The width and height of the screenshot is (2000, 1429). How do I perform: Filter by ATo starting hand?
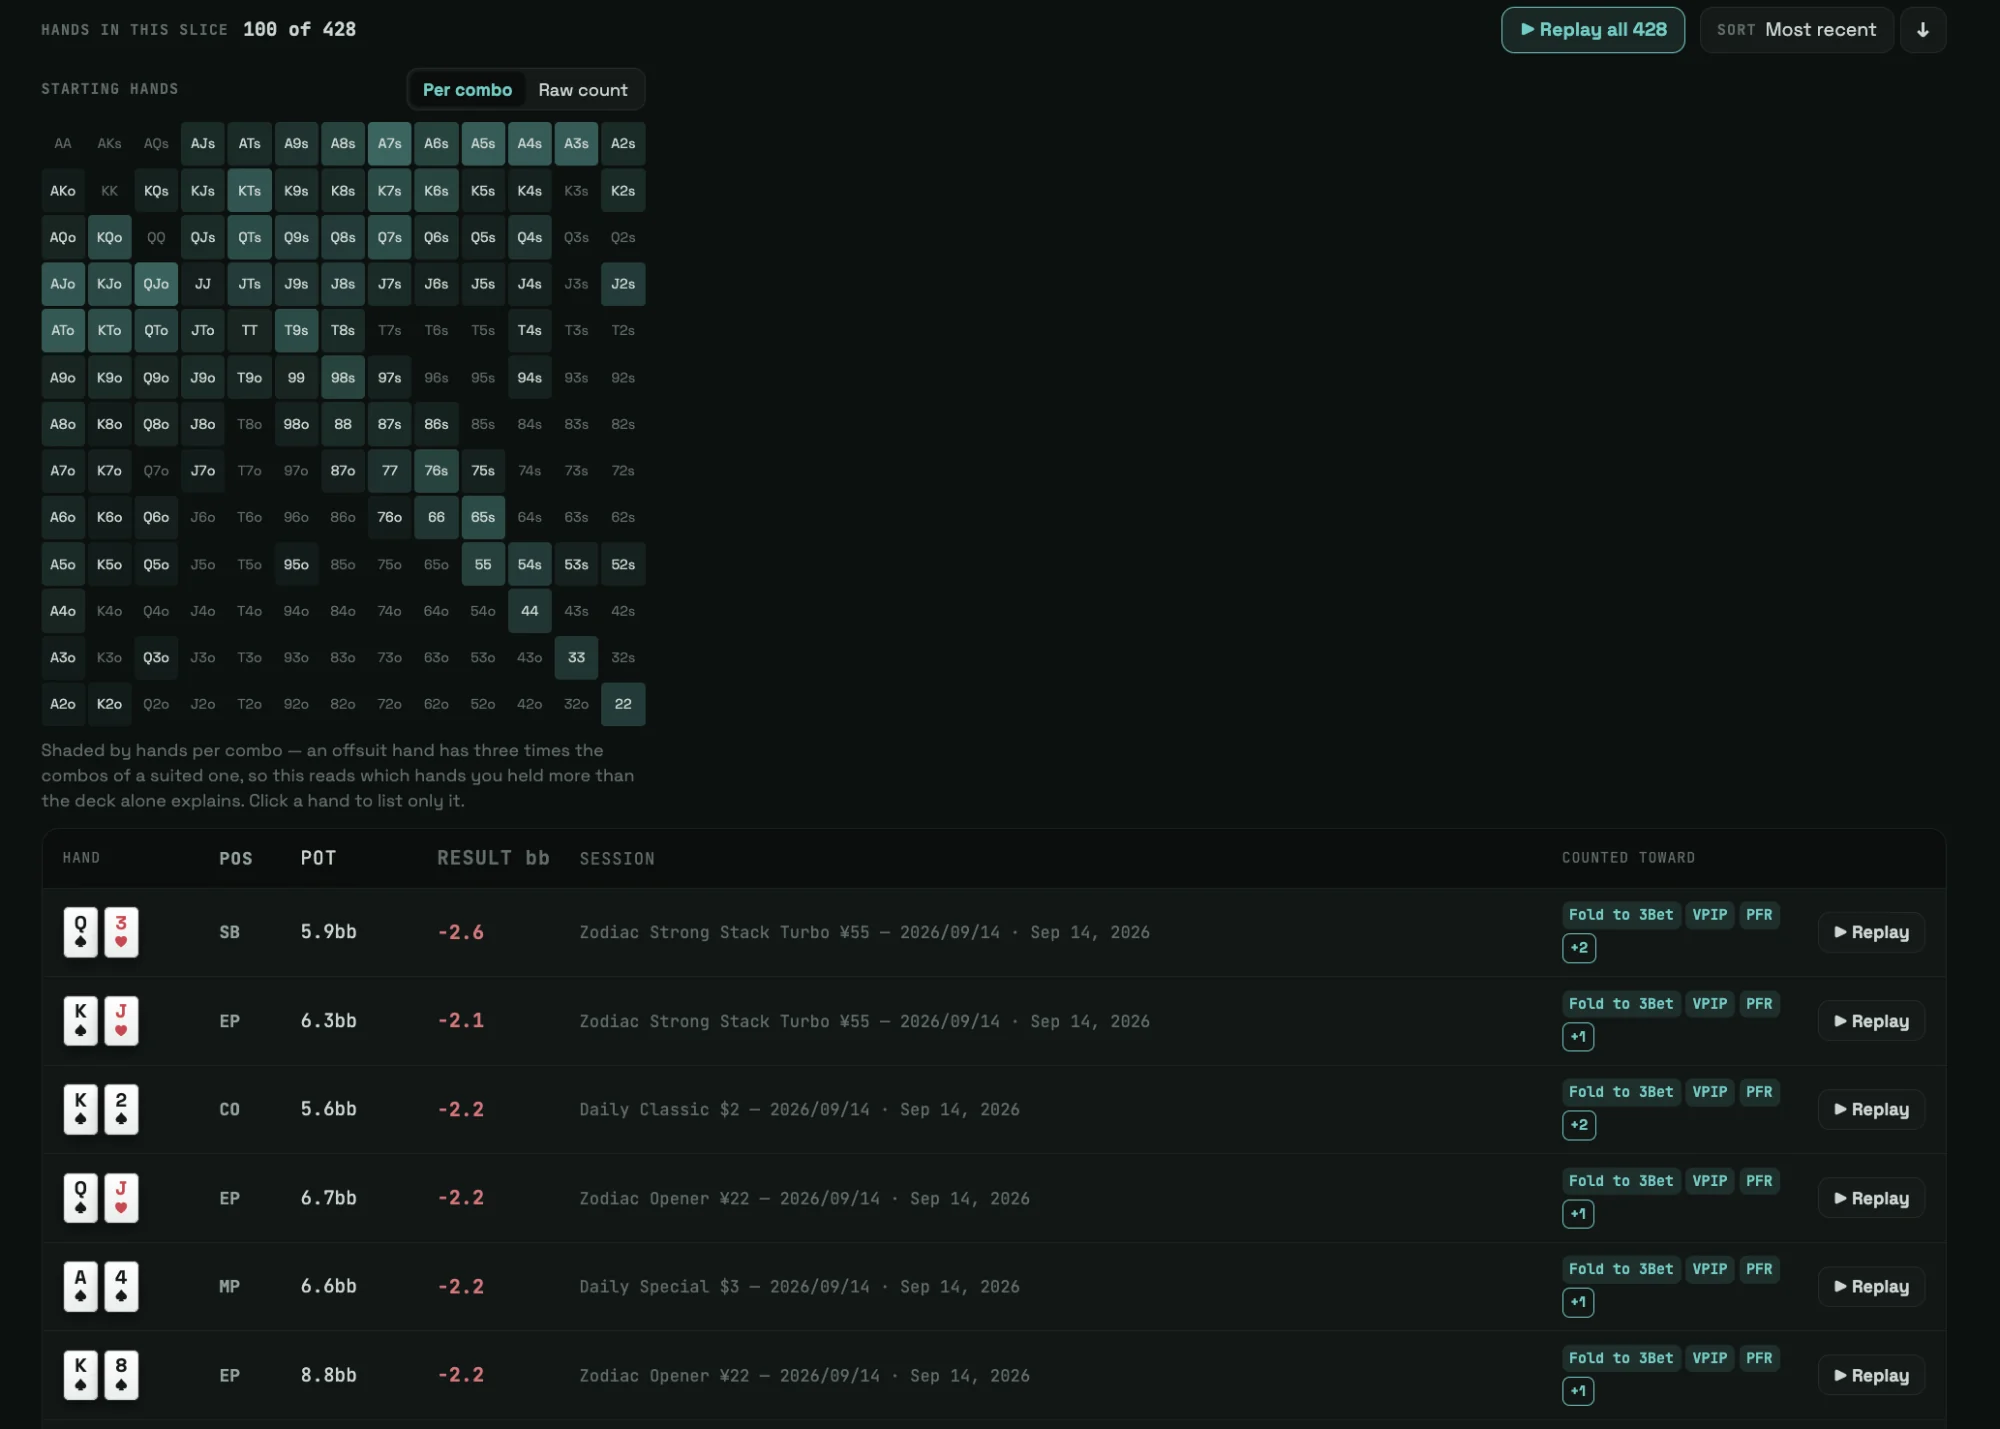tap(63, 331)
